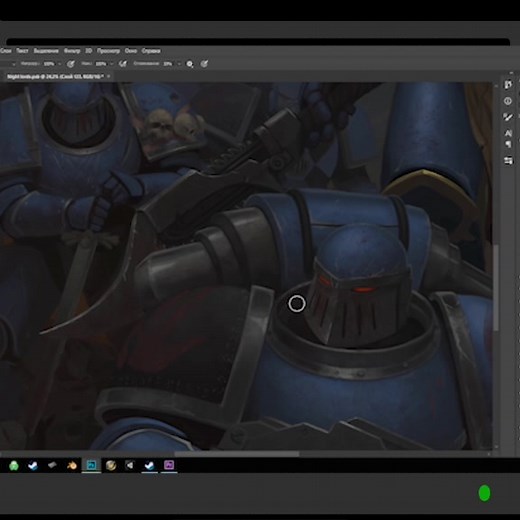The height and width of the screenshot is (520, 520).
Task: Open the Paragraph panel icon
Action: tap(508, 144)
